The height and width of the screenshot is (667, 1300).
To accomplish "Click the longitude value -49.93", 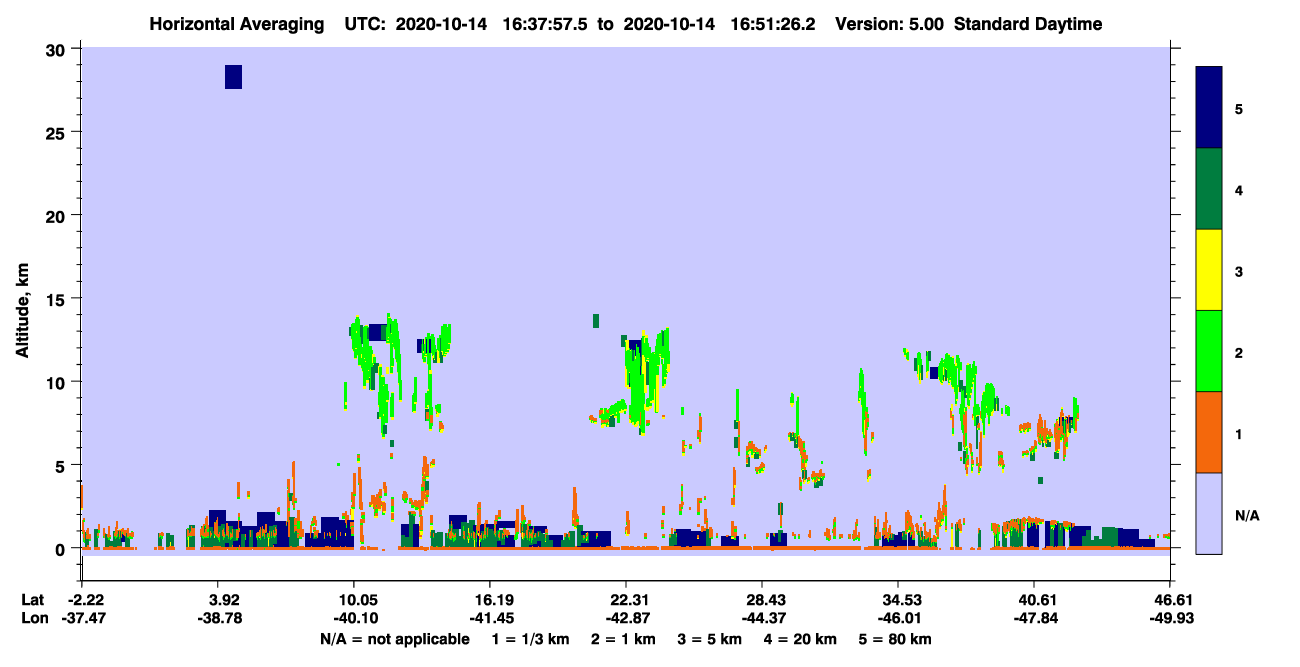I will pyautogui.click(x=1170, y=618).
